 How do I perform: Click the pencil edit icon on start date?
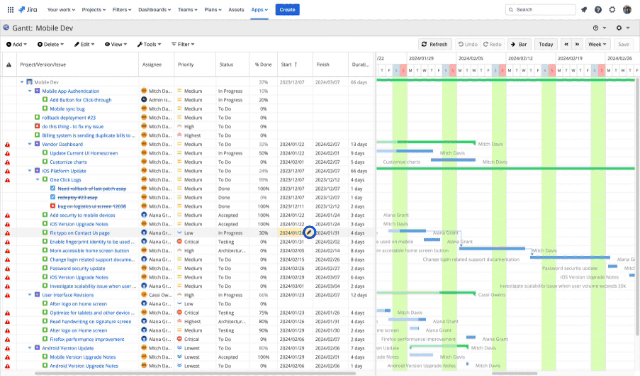309,232
